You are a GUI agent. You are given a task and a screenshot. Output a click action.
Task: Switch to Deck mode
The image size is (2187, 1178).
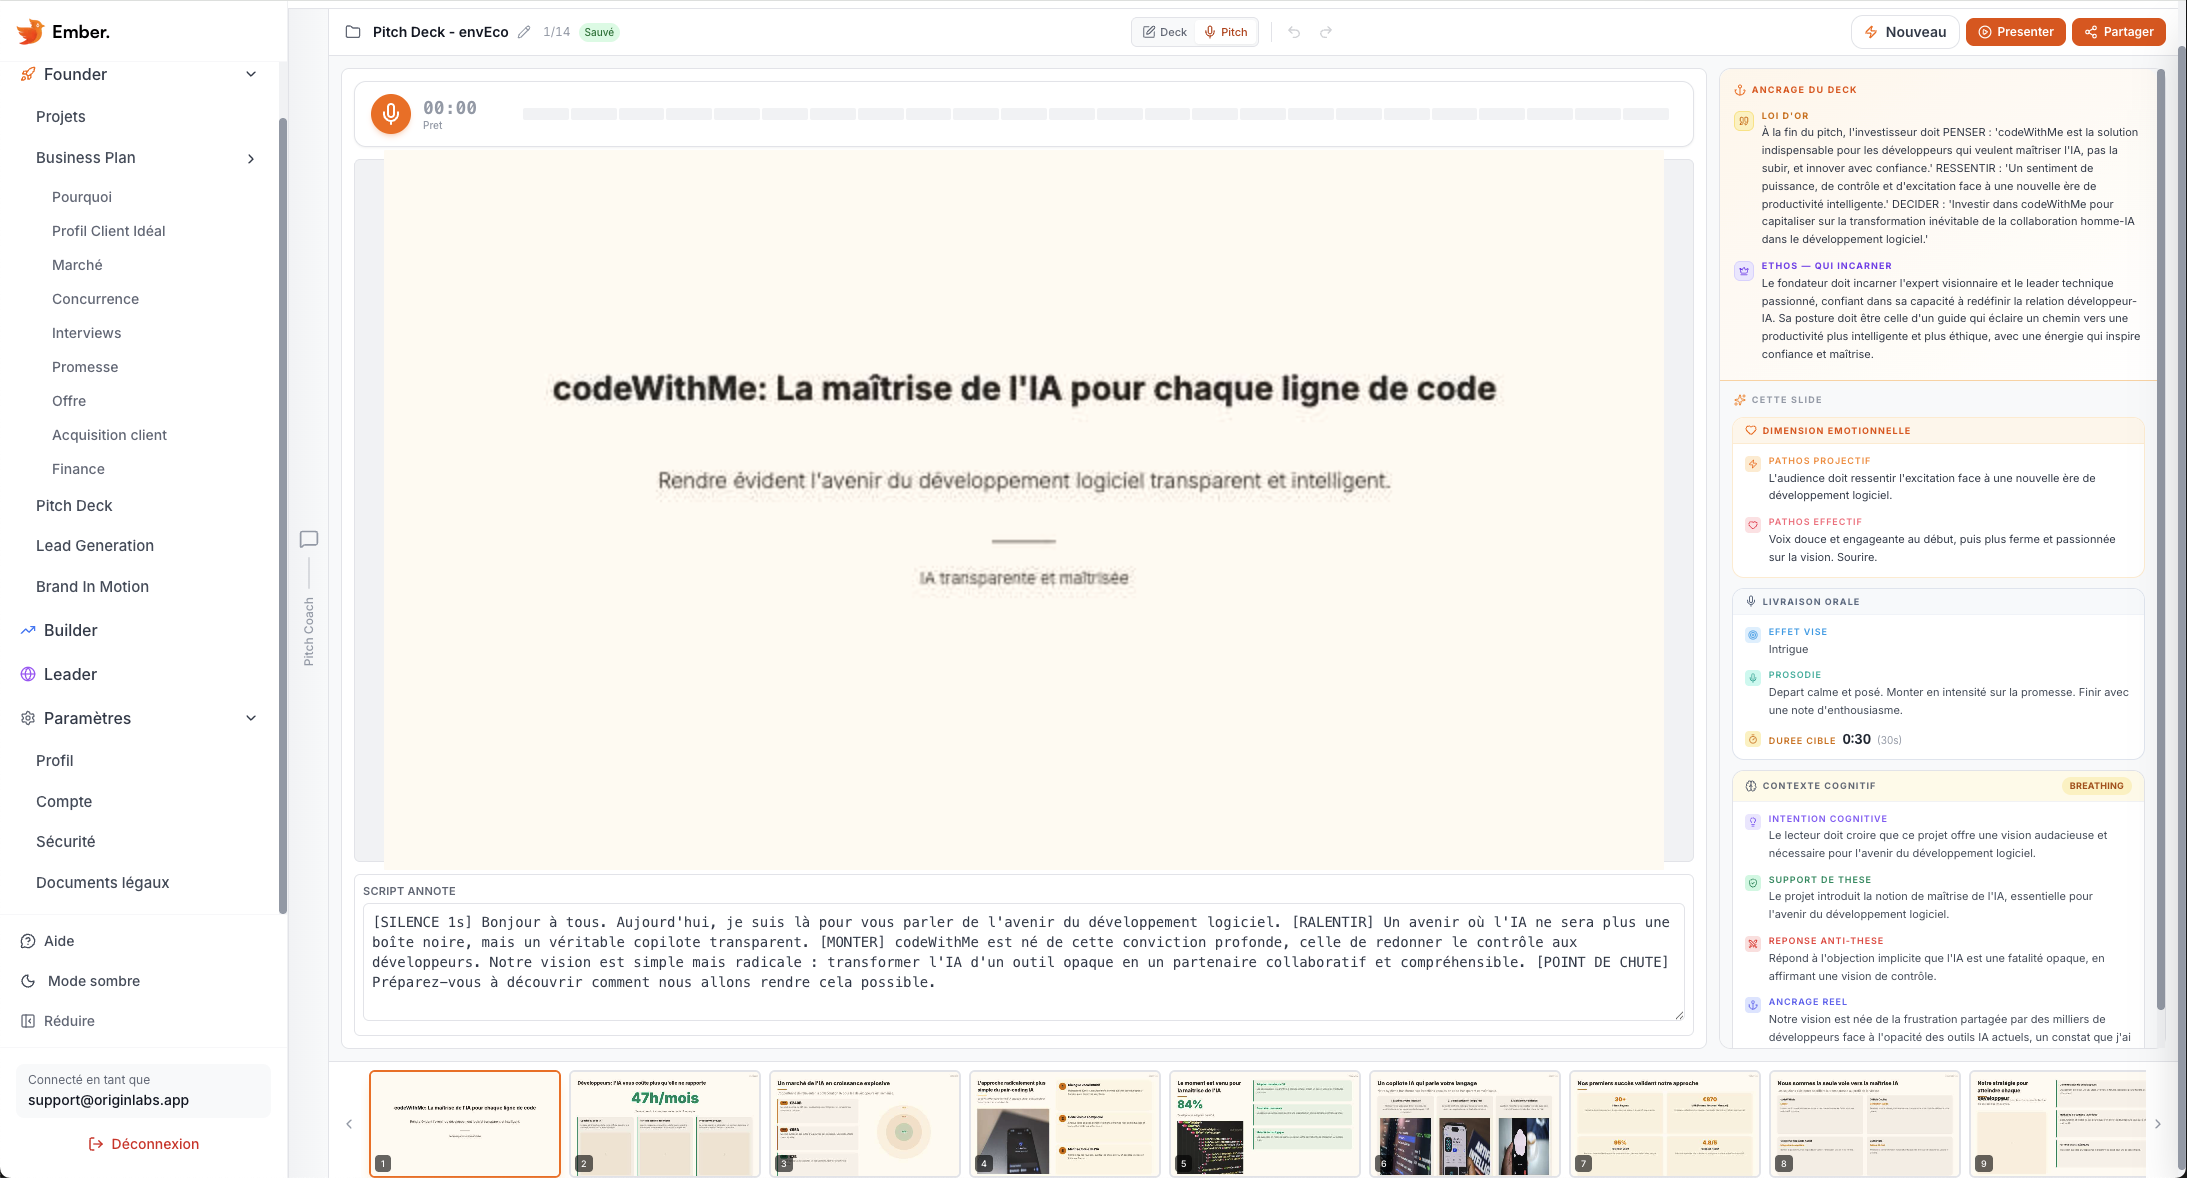pos(1163,31)
